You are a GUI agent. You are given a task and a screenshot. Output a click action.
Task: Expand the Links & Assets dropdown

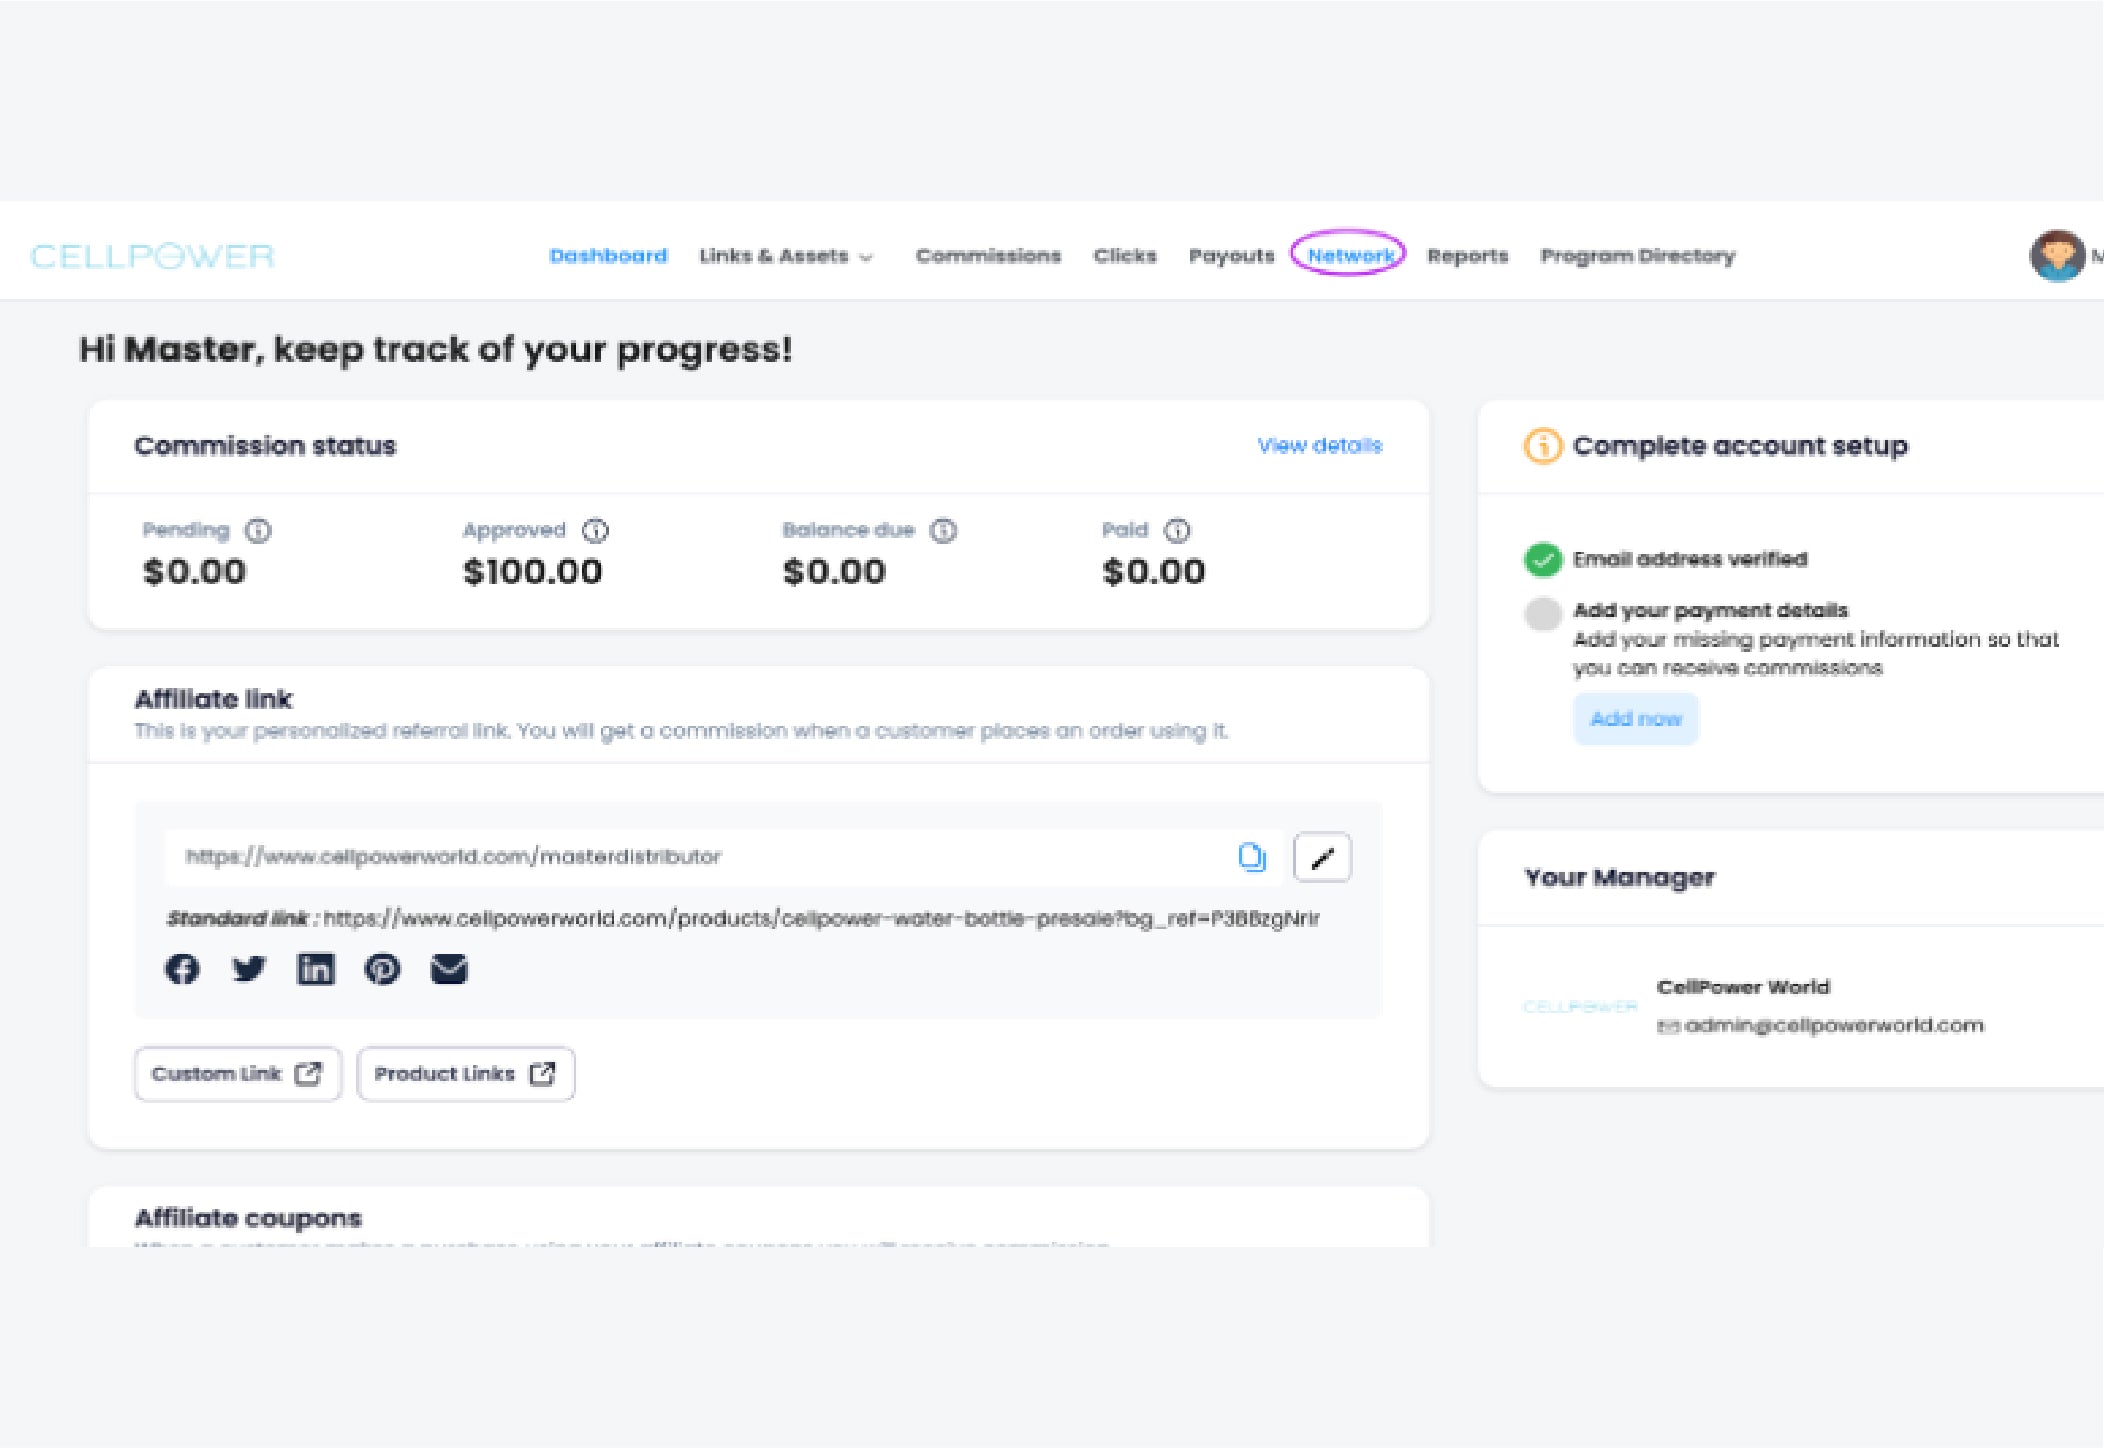click(x=786, y=256)
